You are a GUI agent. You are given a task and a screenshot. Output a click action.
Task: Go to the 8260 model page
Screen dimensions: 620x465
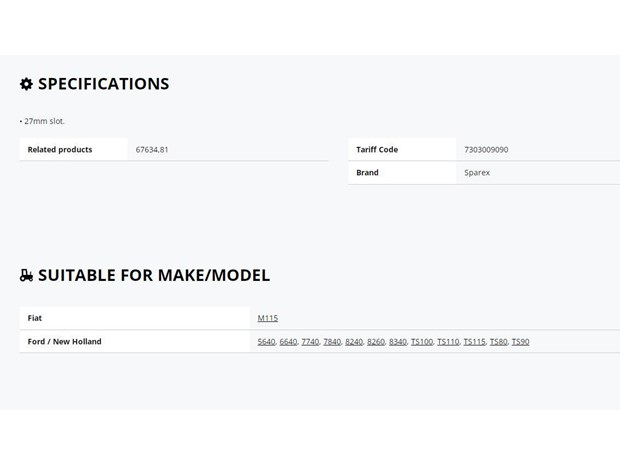(x=376, y=342)
